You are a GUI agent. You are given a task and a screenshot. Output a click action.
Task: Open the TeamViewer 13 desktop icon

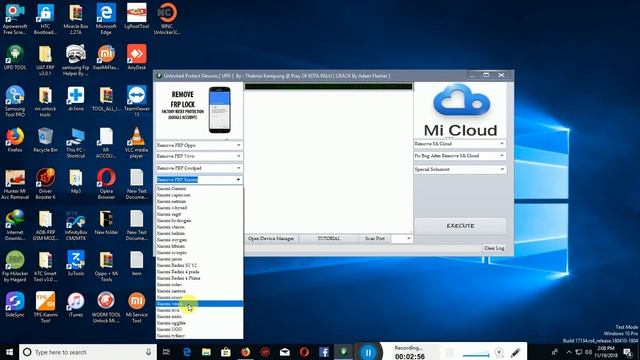point(136,101)
